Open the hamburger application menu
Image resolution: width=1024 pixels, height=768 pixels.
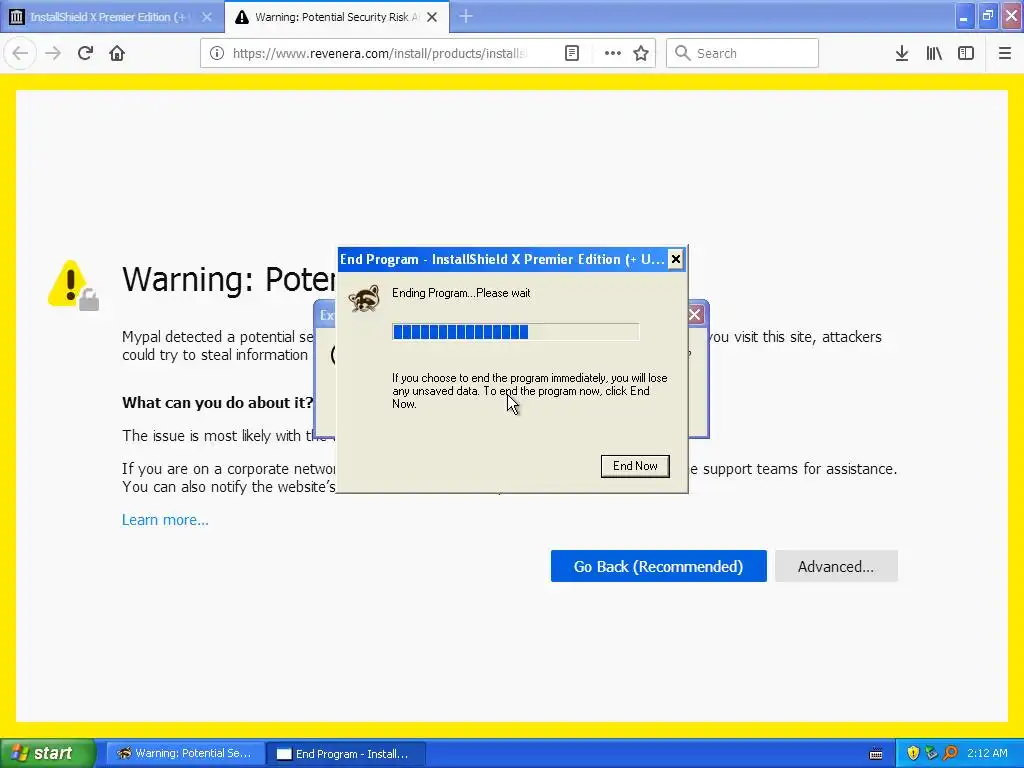coord(1005,54)
